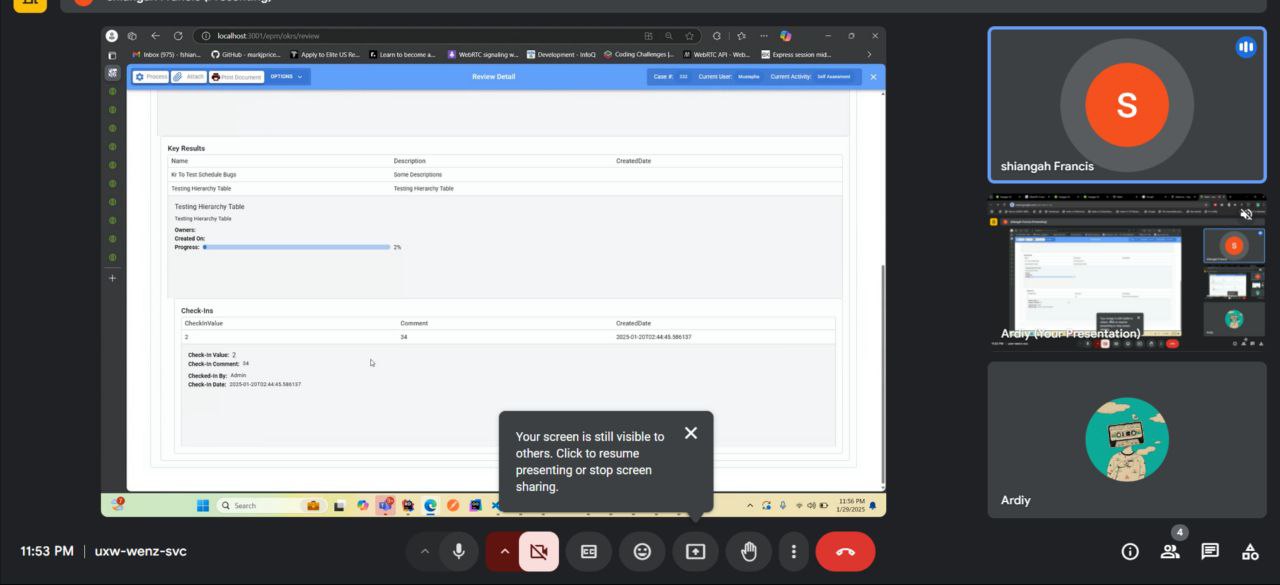This screenshot has width=1280, height=585.
Task: Turn on the camera
Action: 539,551
